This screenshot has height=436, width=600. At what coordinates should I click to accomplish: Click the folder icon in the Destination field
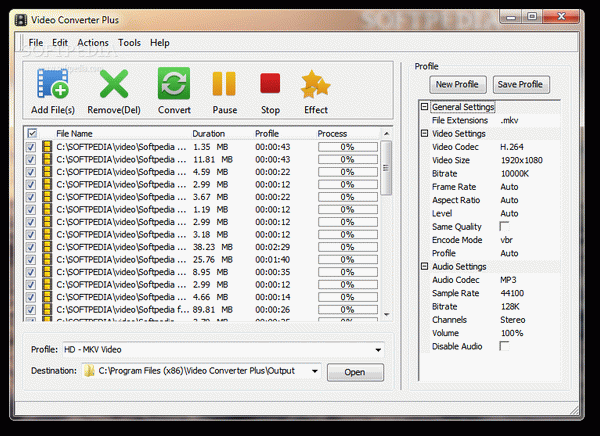click(x=89, y=371)
